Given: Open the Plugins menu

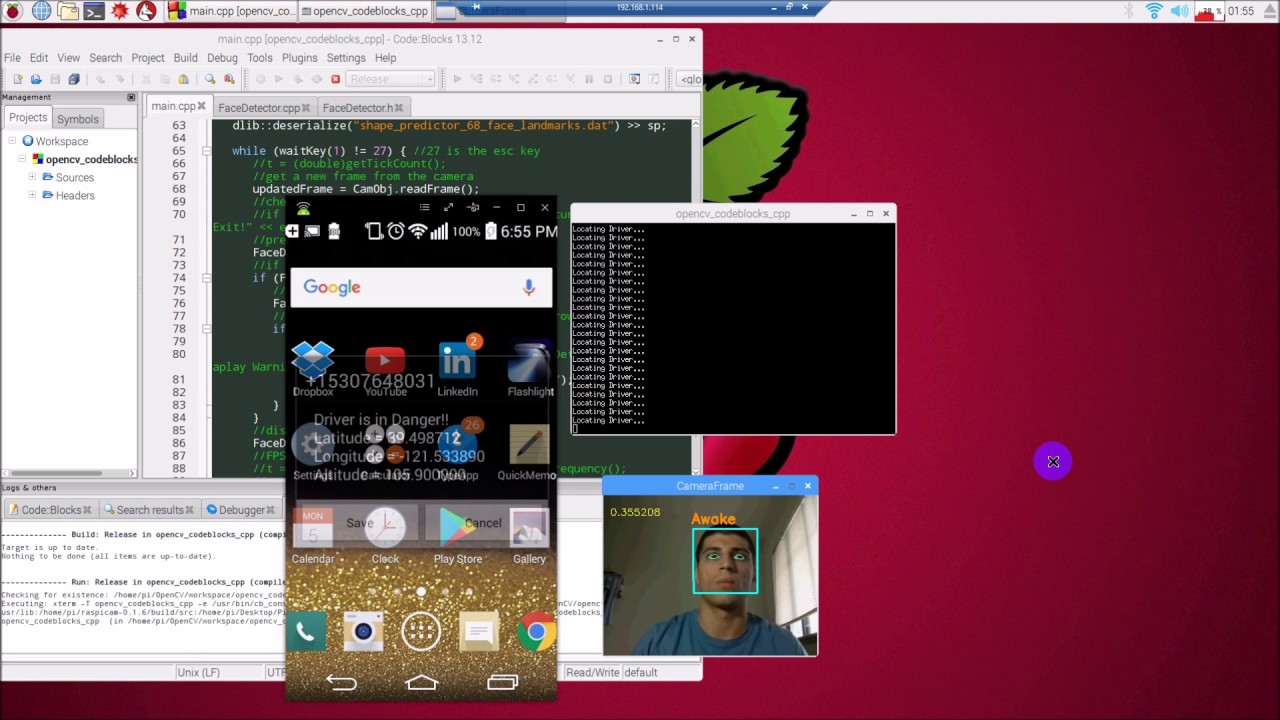Looking at the screenshot, I should (299, 58).
